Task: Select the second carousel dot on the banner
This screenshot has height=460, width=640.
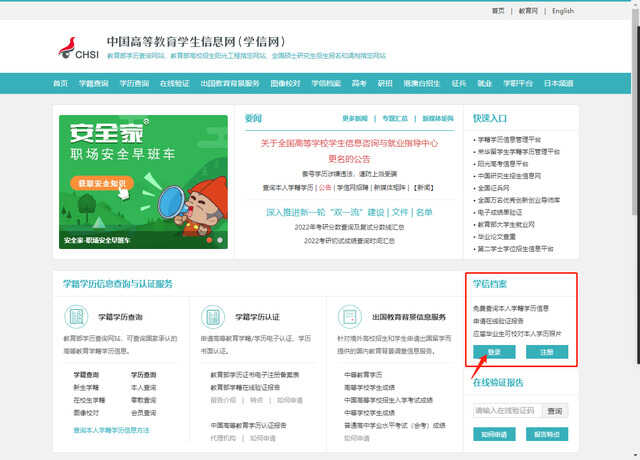Action: [220, 240]
